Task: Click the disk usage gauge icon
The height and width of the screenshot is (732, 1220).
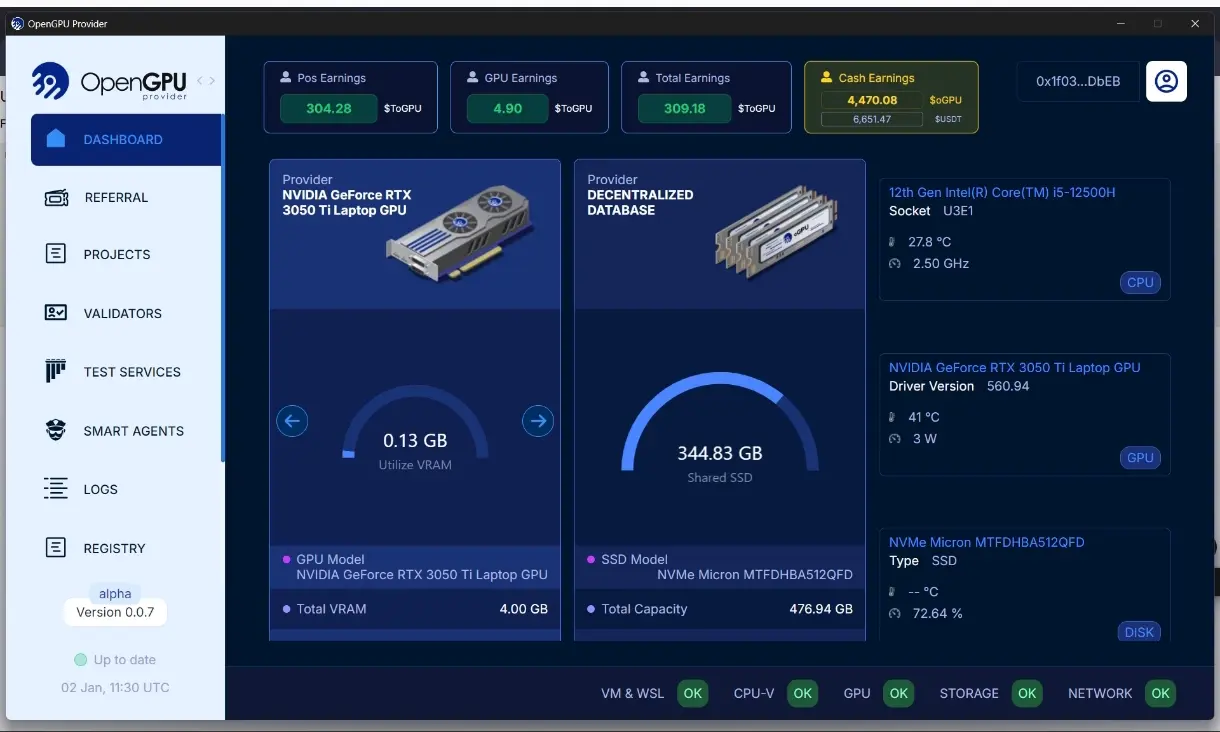Action: (x=895, y=613)
